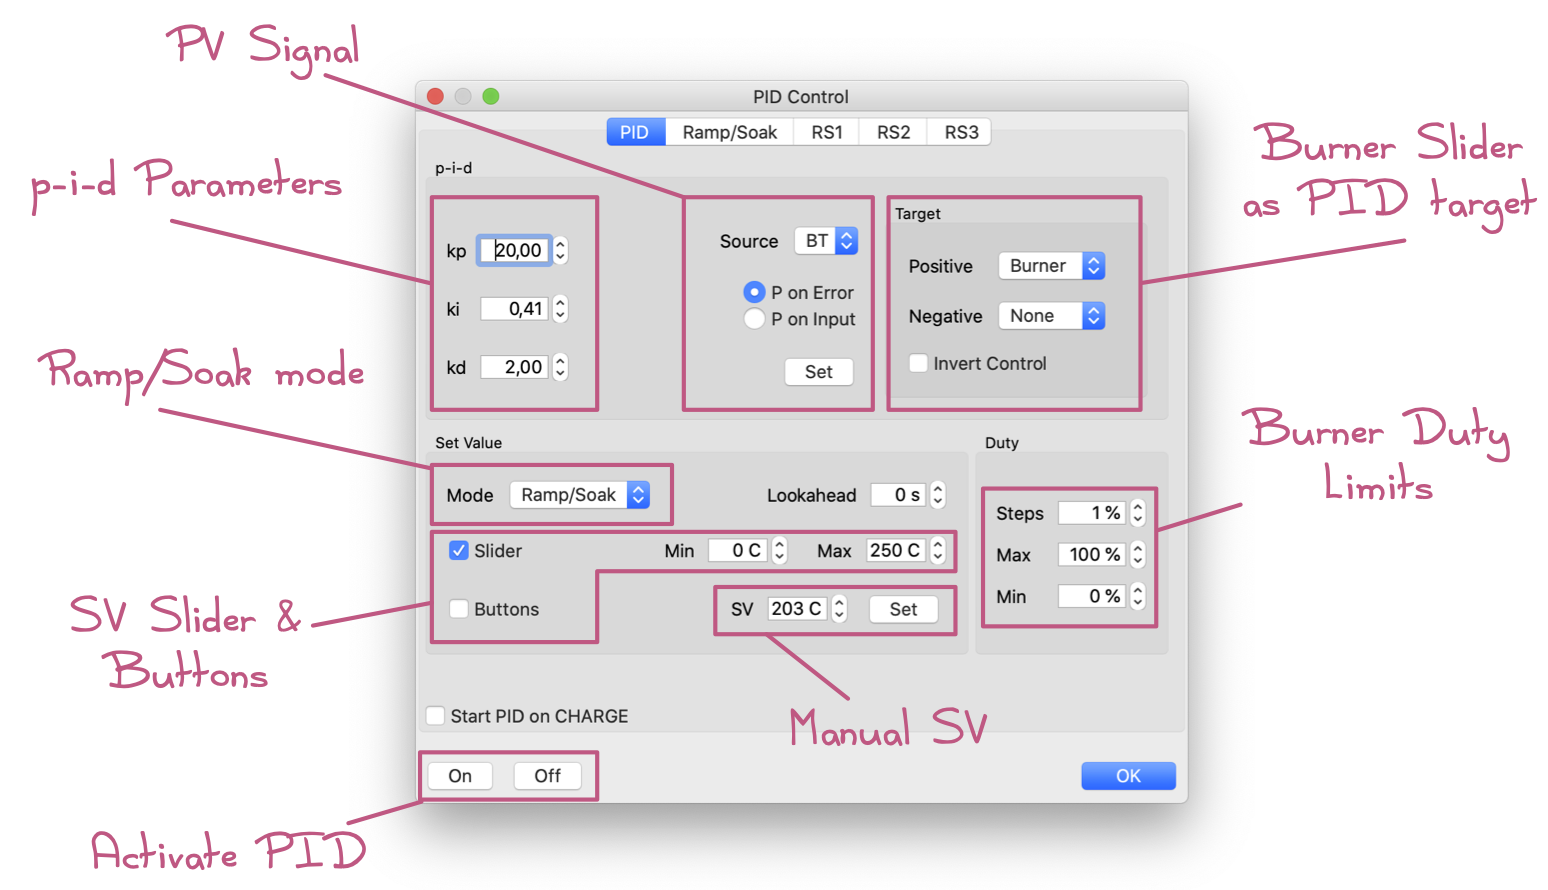The width and height of the screenshot is (1548, 890).
Task: Open the Source dropdown showing BT
Action: point(826,241)
